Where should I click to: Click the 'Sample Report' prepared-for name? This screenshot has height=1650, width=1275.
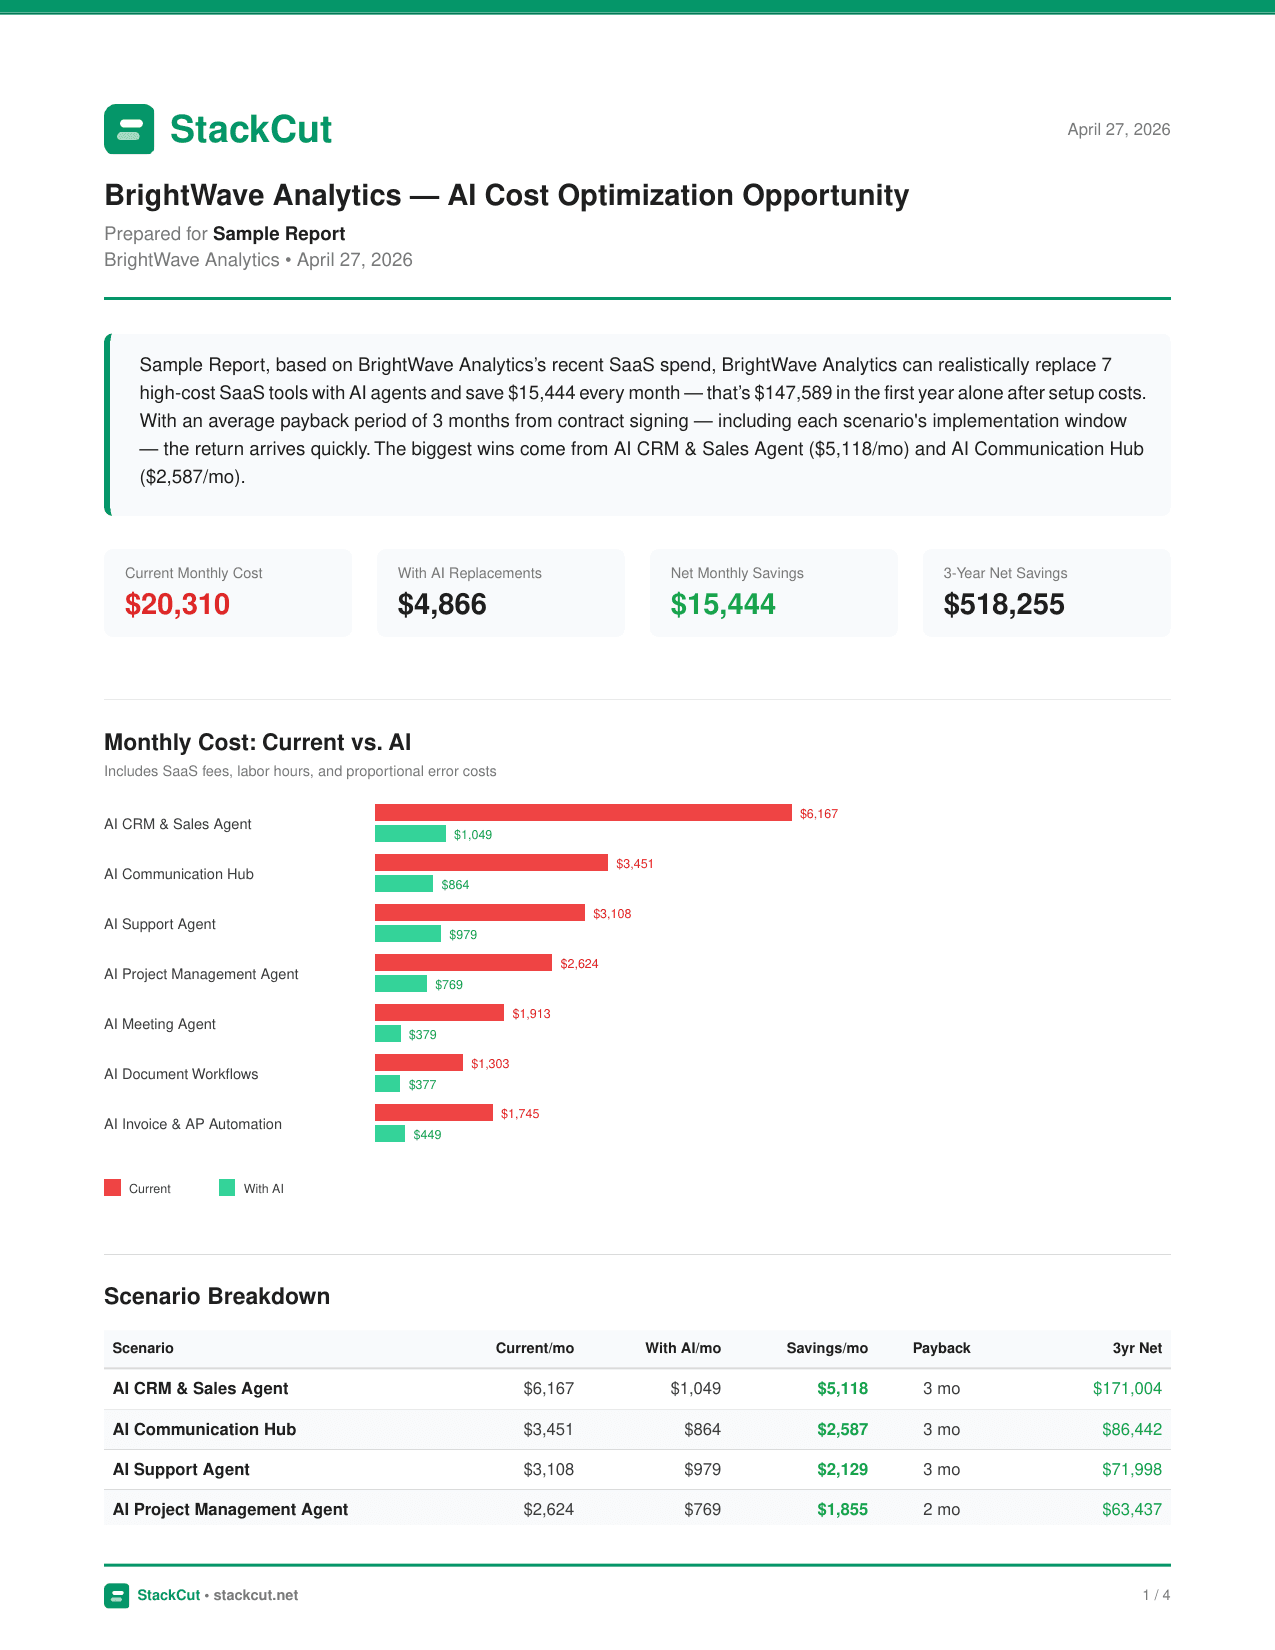[279, 234]
